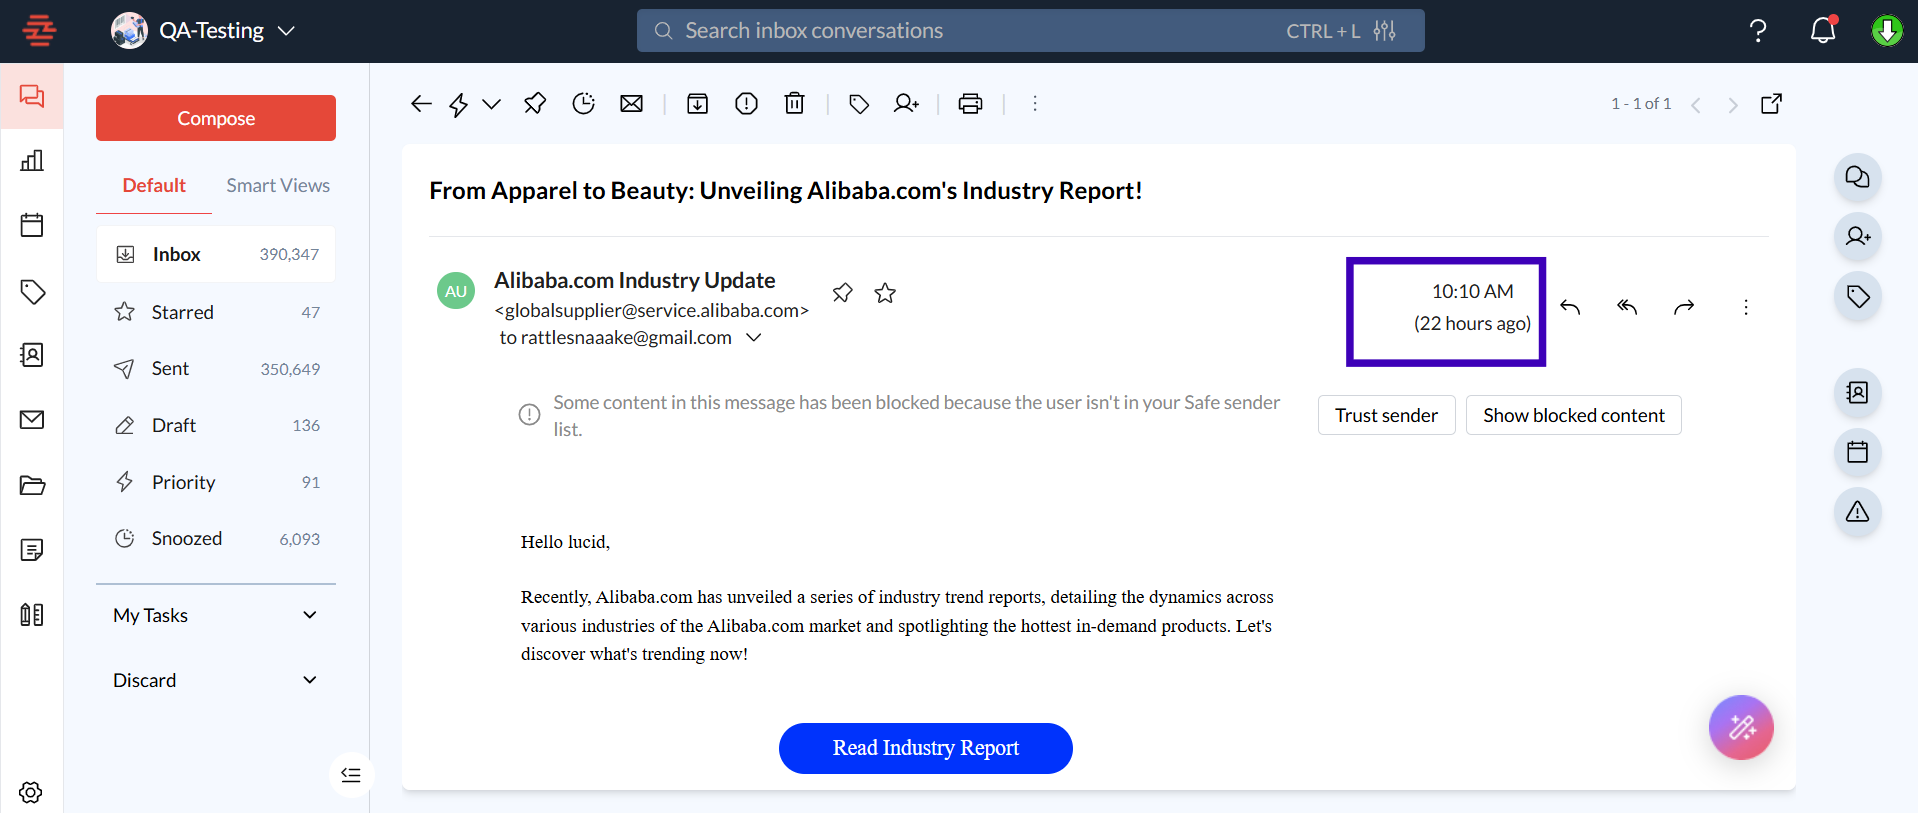Click the reply all arrow icon

coord(1627,307)
